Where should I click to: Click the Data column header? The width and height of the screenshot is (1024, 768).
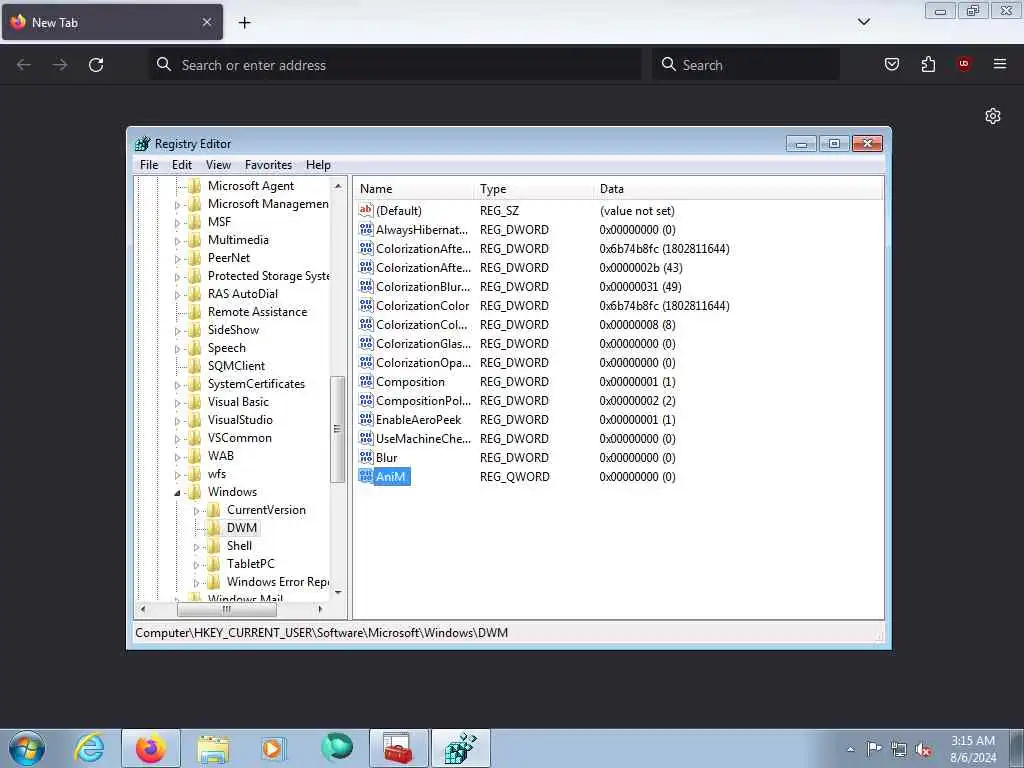click(739, 189)
